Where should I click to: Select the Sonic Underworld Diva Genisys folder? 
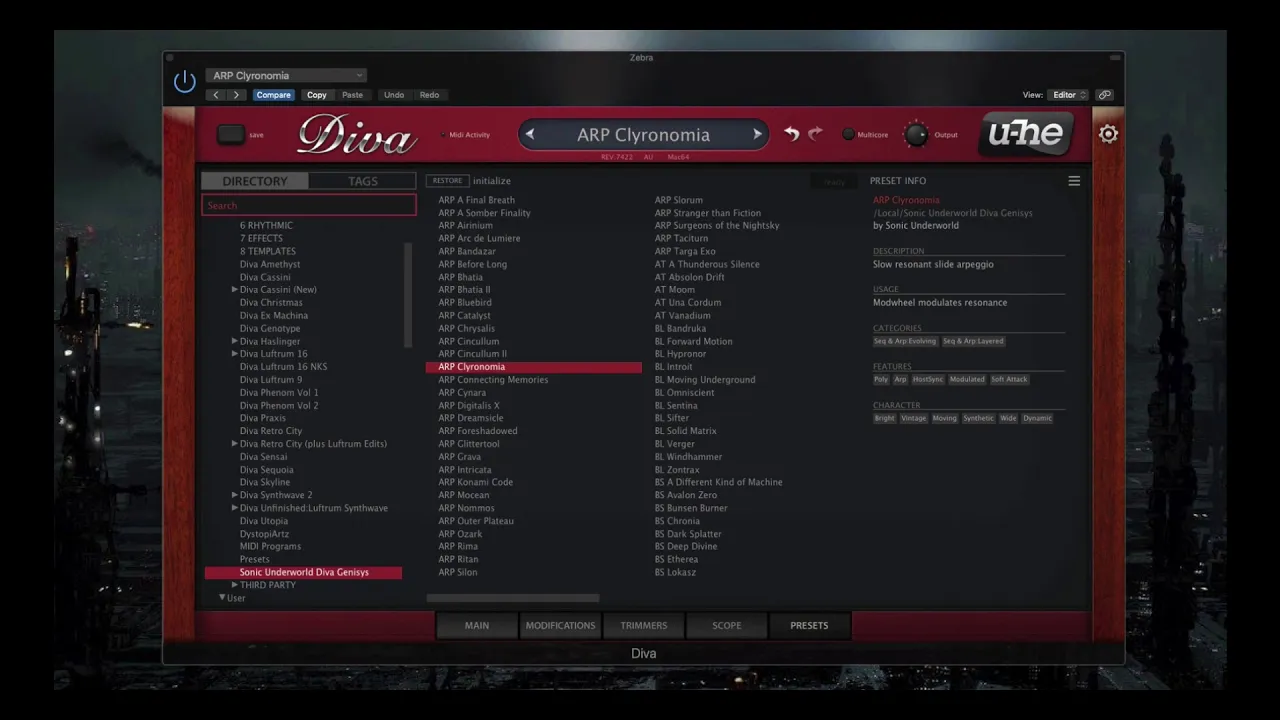pyautogui.click(x=303, y=573)
